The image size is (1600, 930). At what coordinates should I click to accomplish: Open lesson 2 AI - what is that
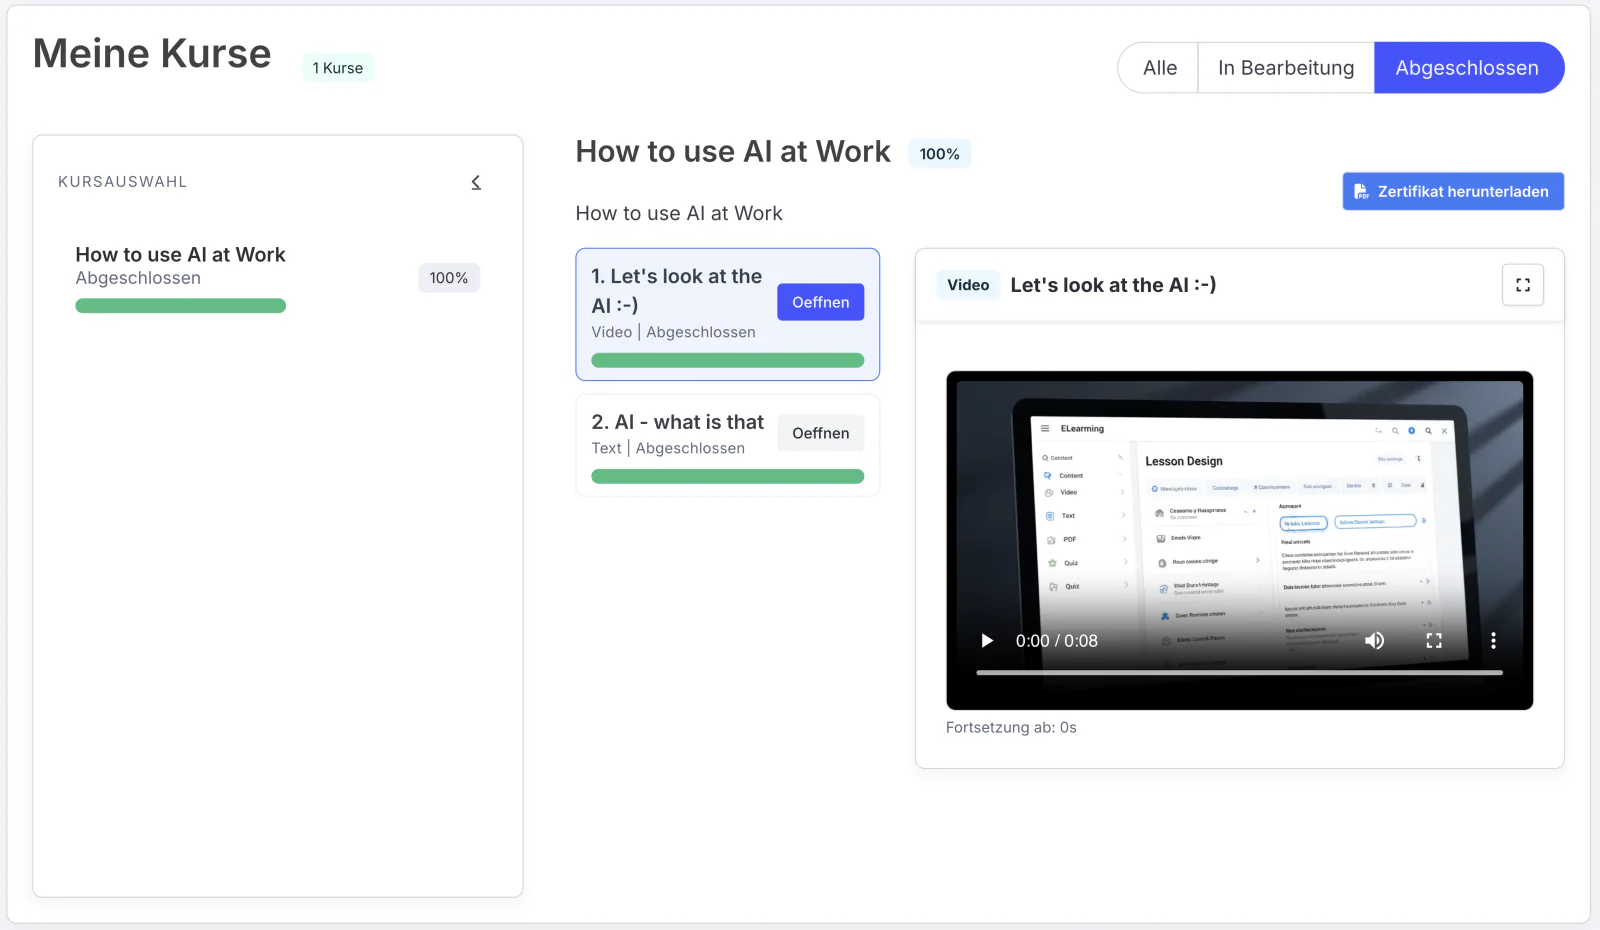click(x=821, y=433)
